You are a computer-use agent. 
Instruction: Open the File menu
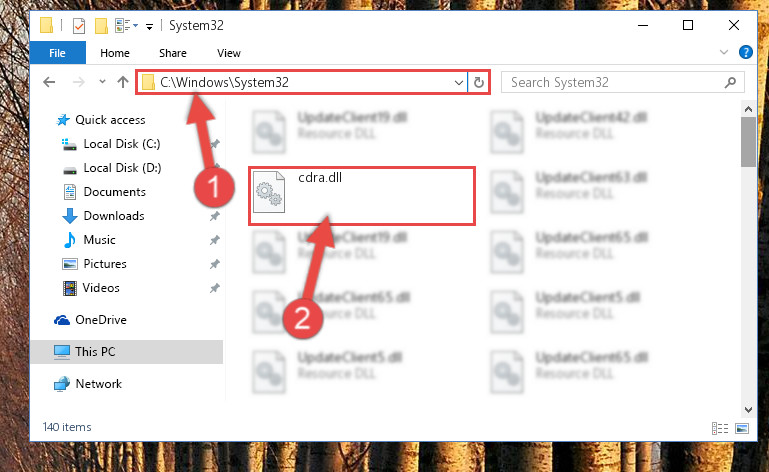click(57, 53)
